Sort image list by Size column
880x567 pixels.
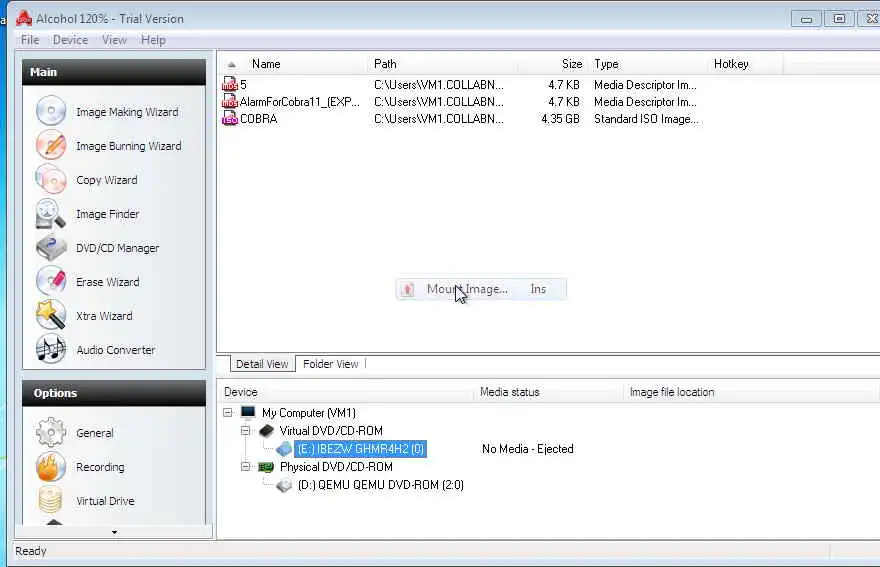click(572, 64)
